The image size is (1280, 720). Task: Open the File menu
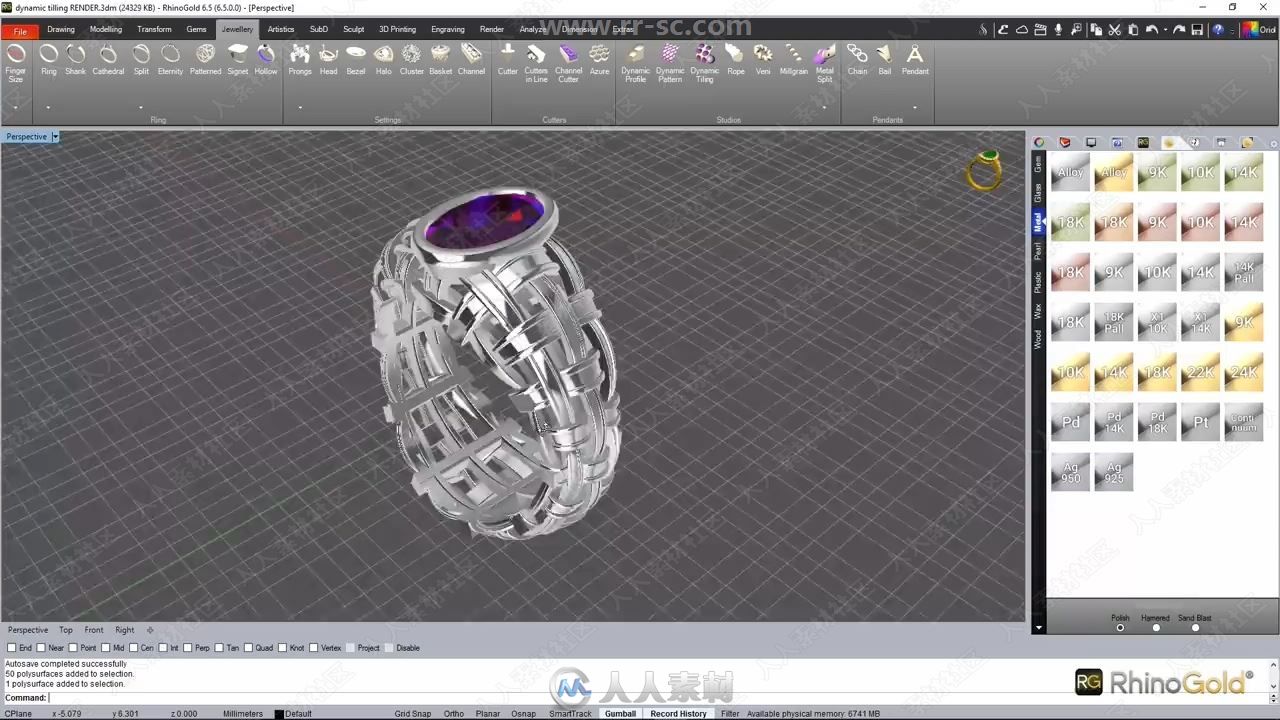20,30
